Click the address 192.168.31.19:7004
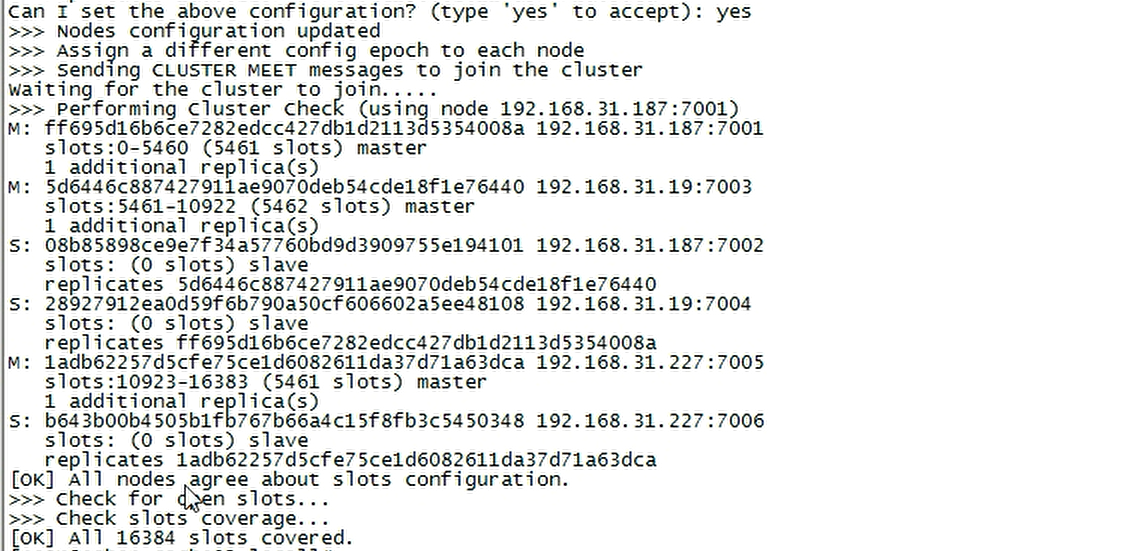The image size is (1133, 551). (x=644, y=304)
